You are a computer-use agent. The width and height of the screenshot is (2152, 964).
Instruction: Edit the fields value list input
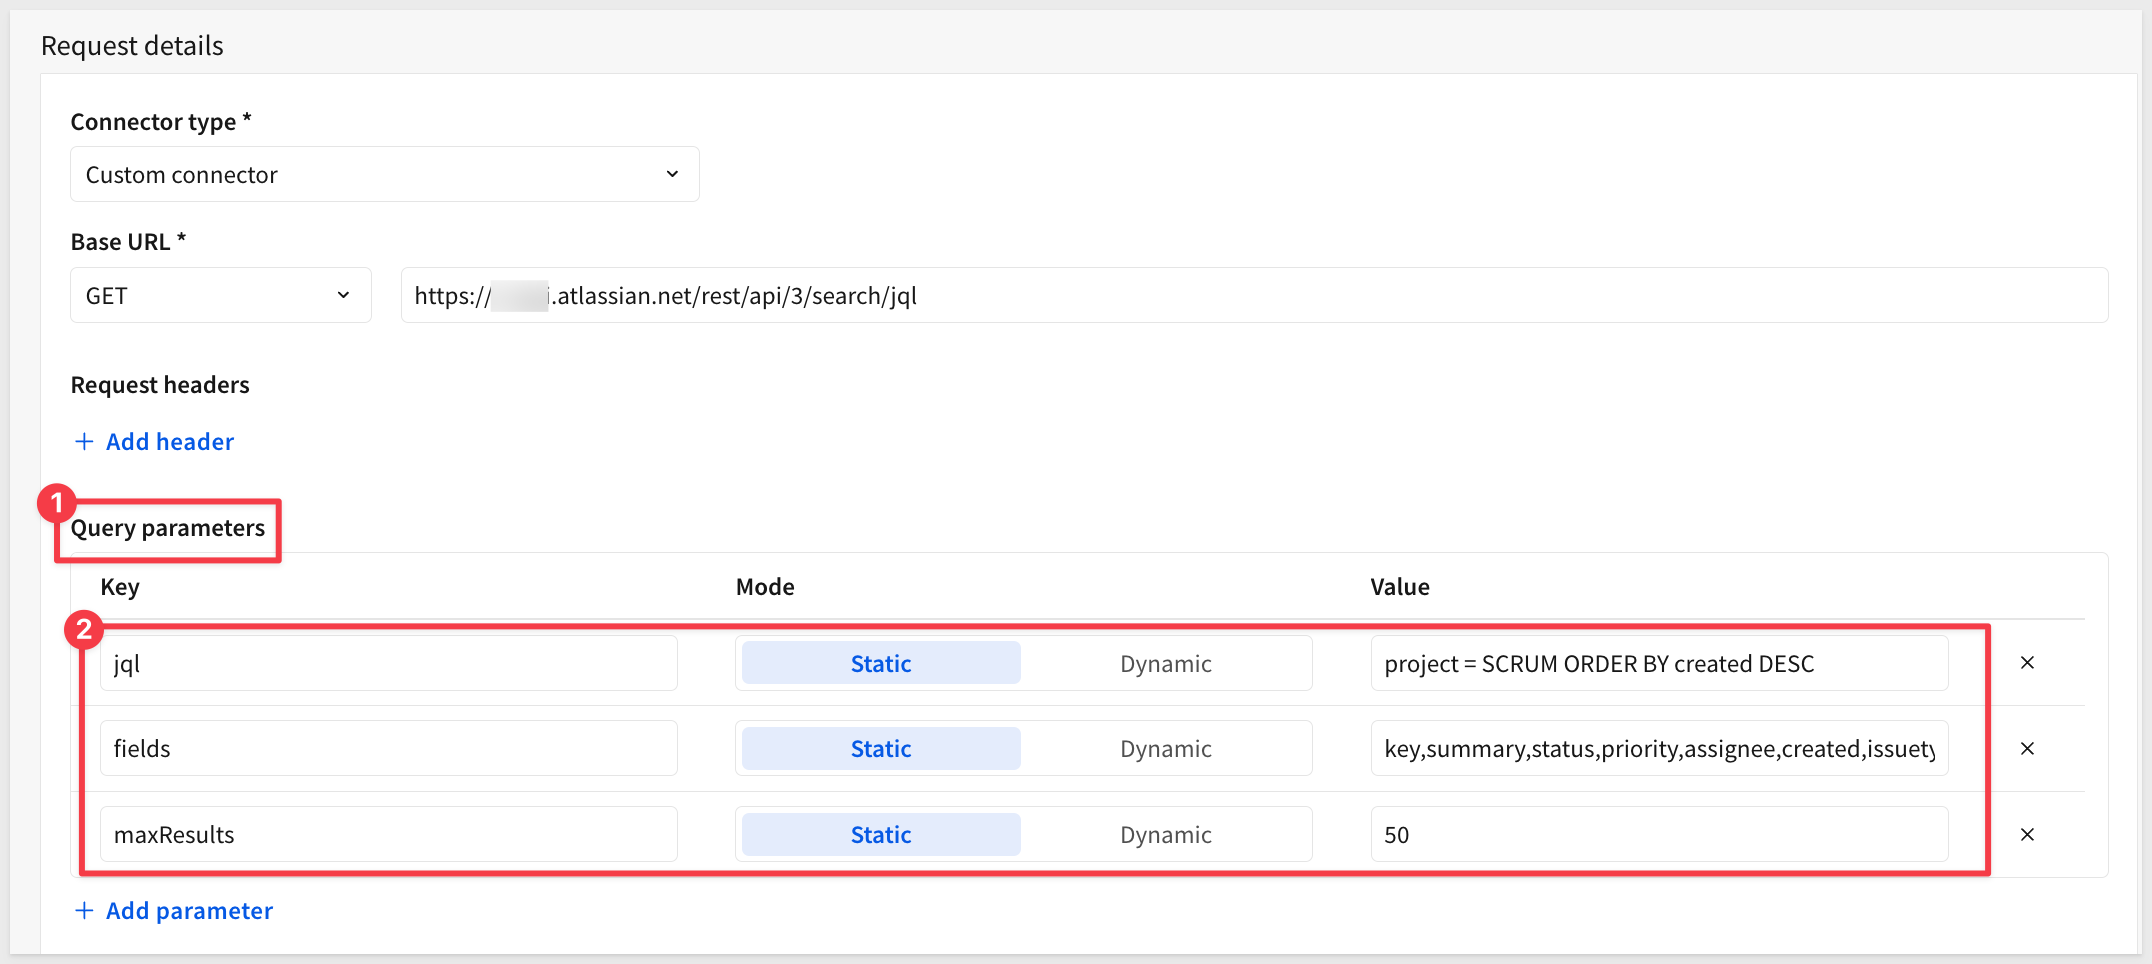(1658, 749)
